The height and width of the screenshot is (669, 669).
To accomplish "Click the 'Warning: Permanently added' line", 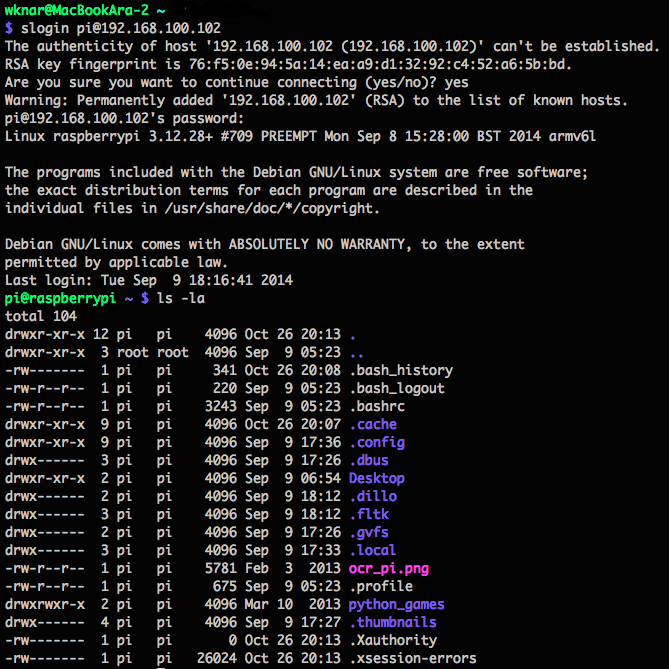I will (x=316, y=100).
